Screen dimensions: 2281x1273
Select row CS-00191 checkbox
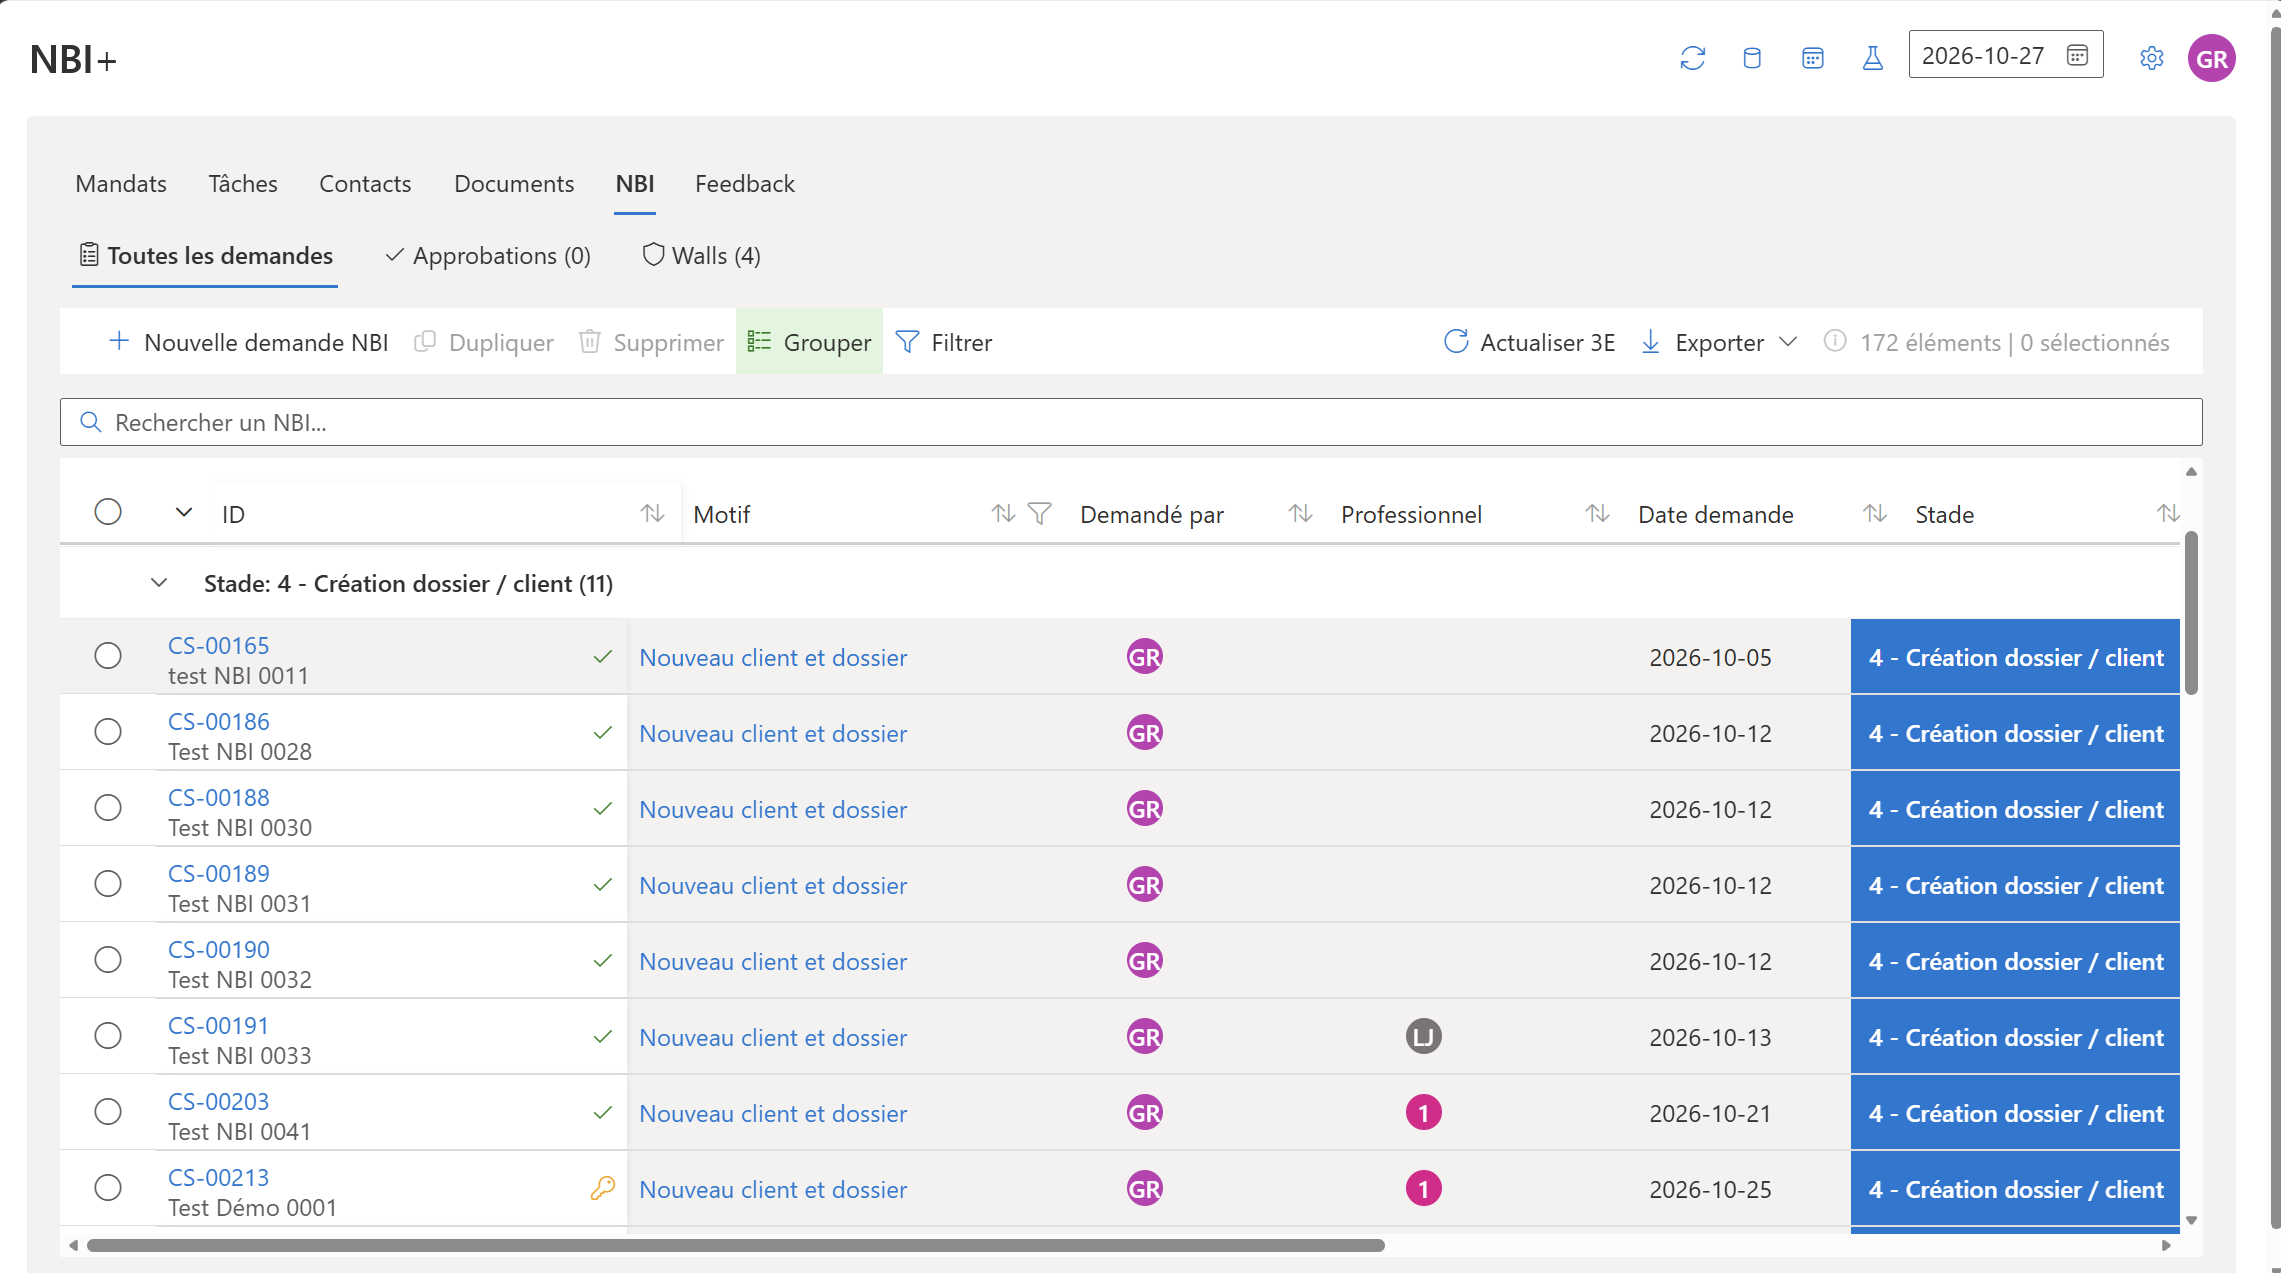(108, 1036)
